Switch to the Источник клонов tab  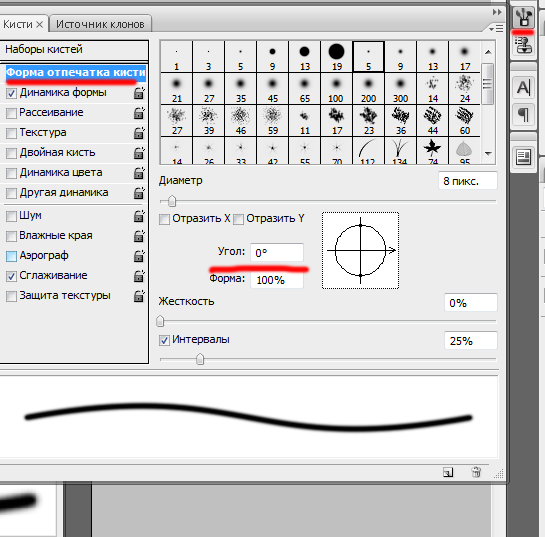[x=100, y=24]
